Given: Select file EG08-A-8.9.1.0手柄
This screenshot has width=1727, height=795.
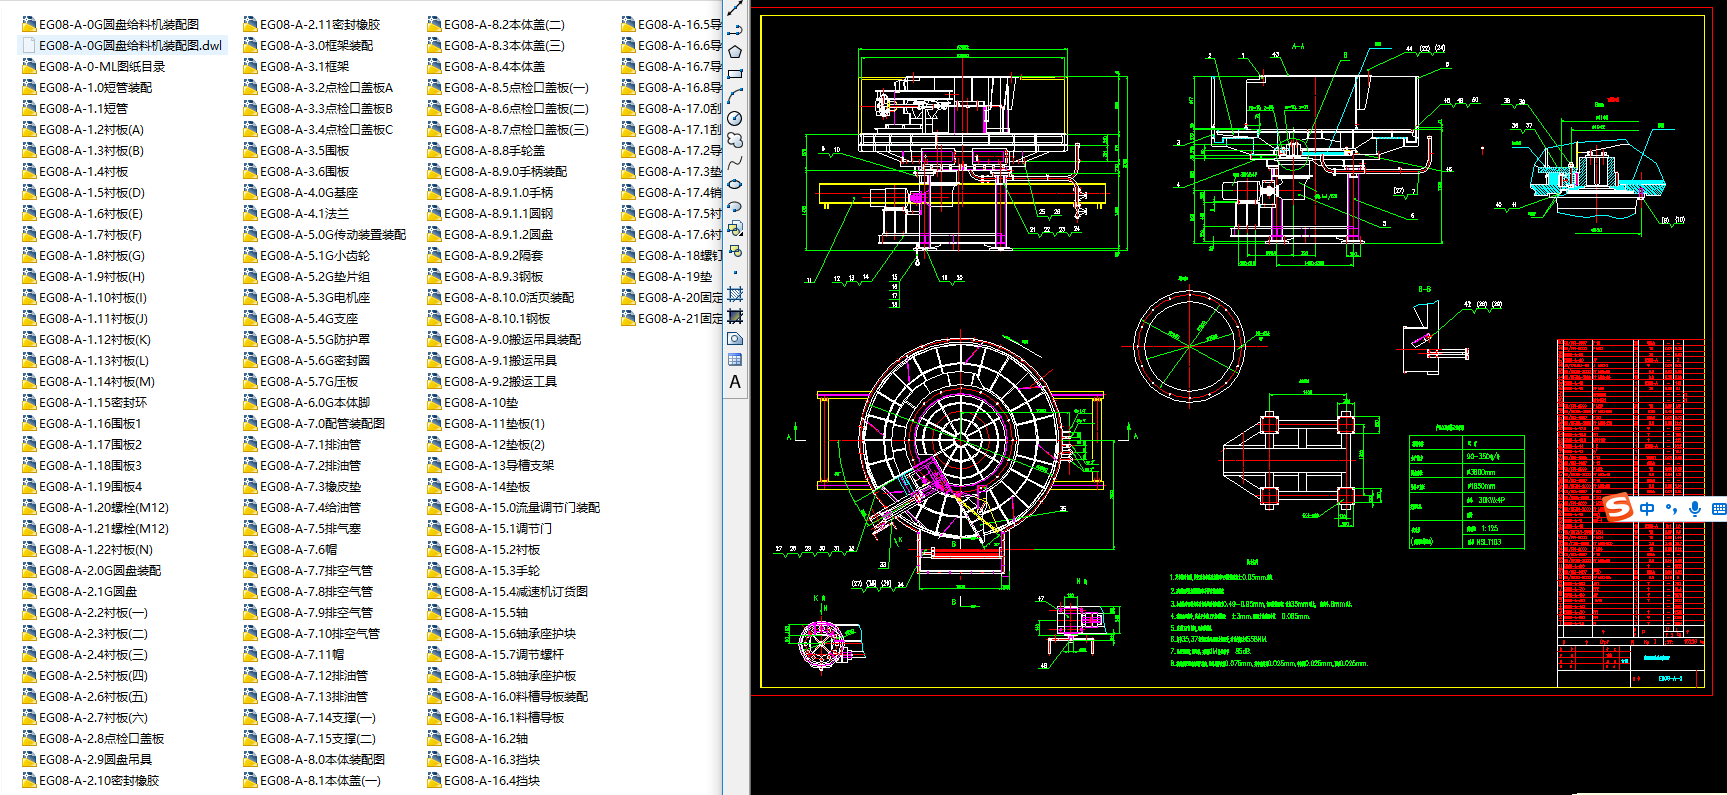Looking at the screenshot, I should (490, 192).
